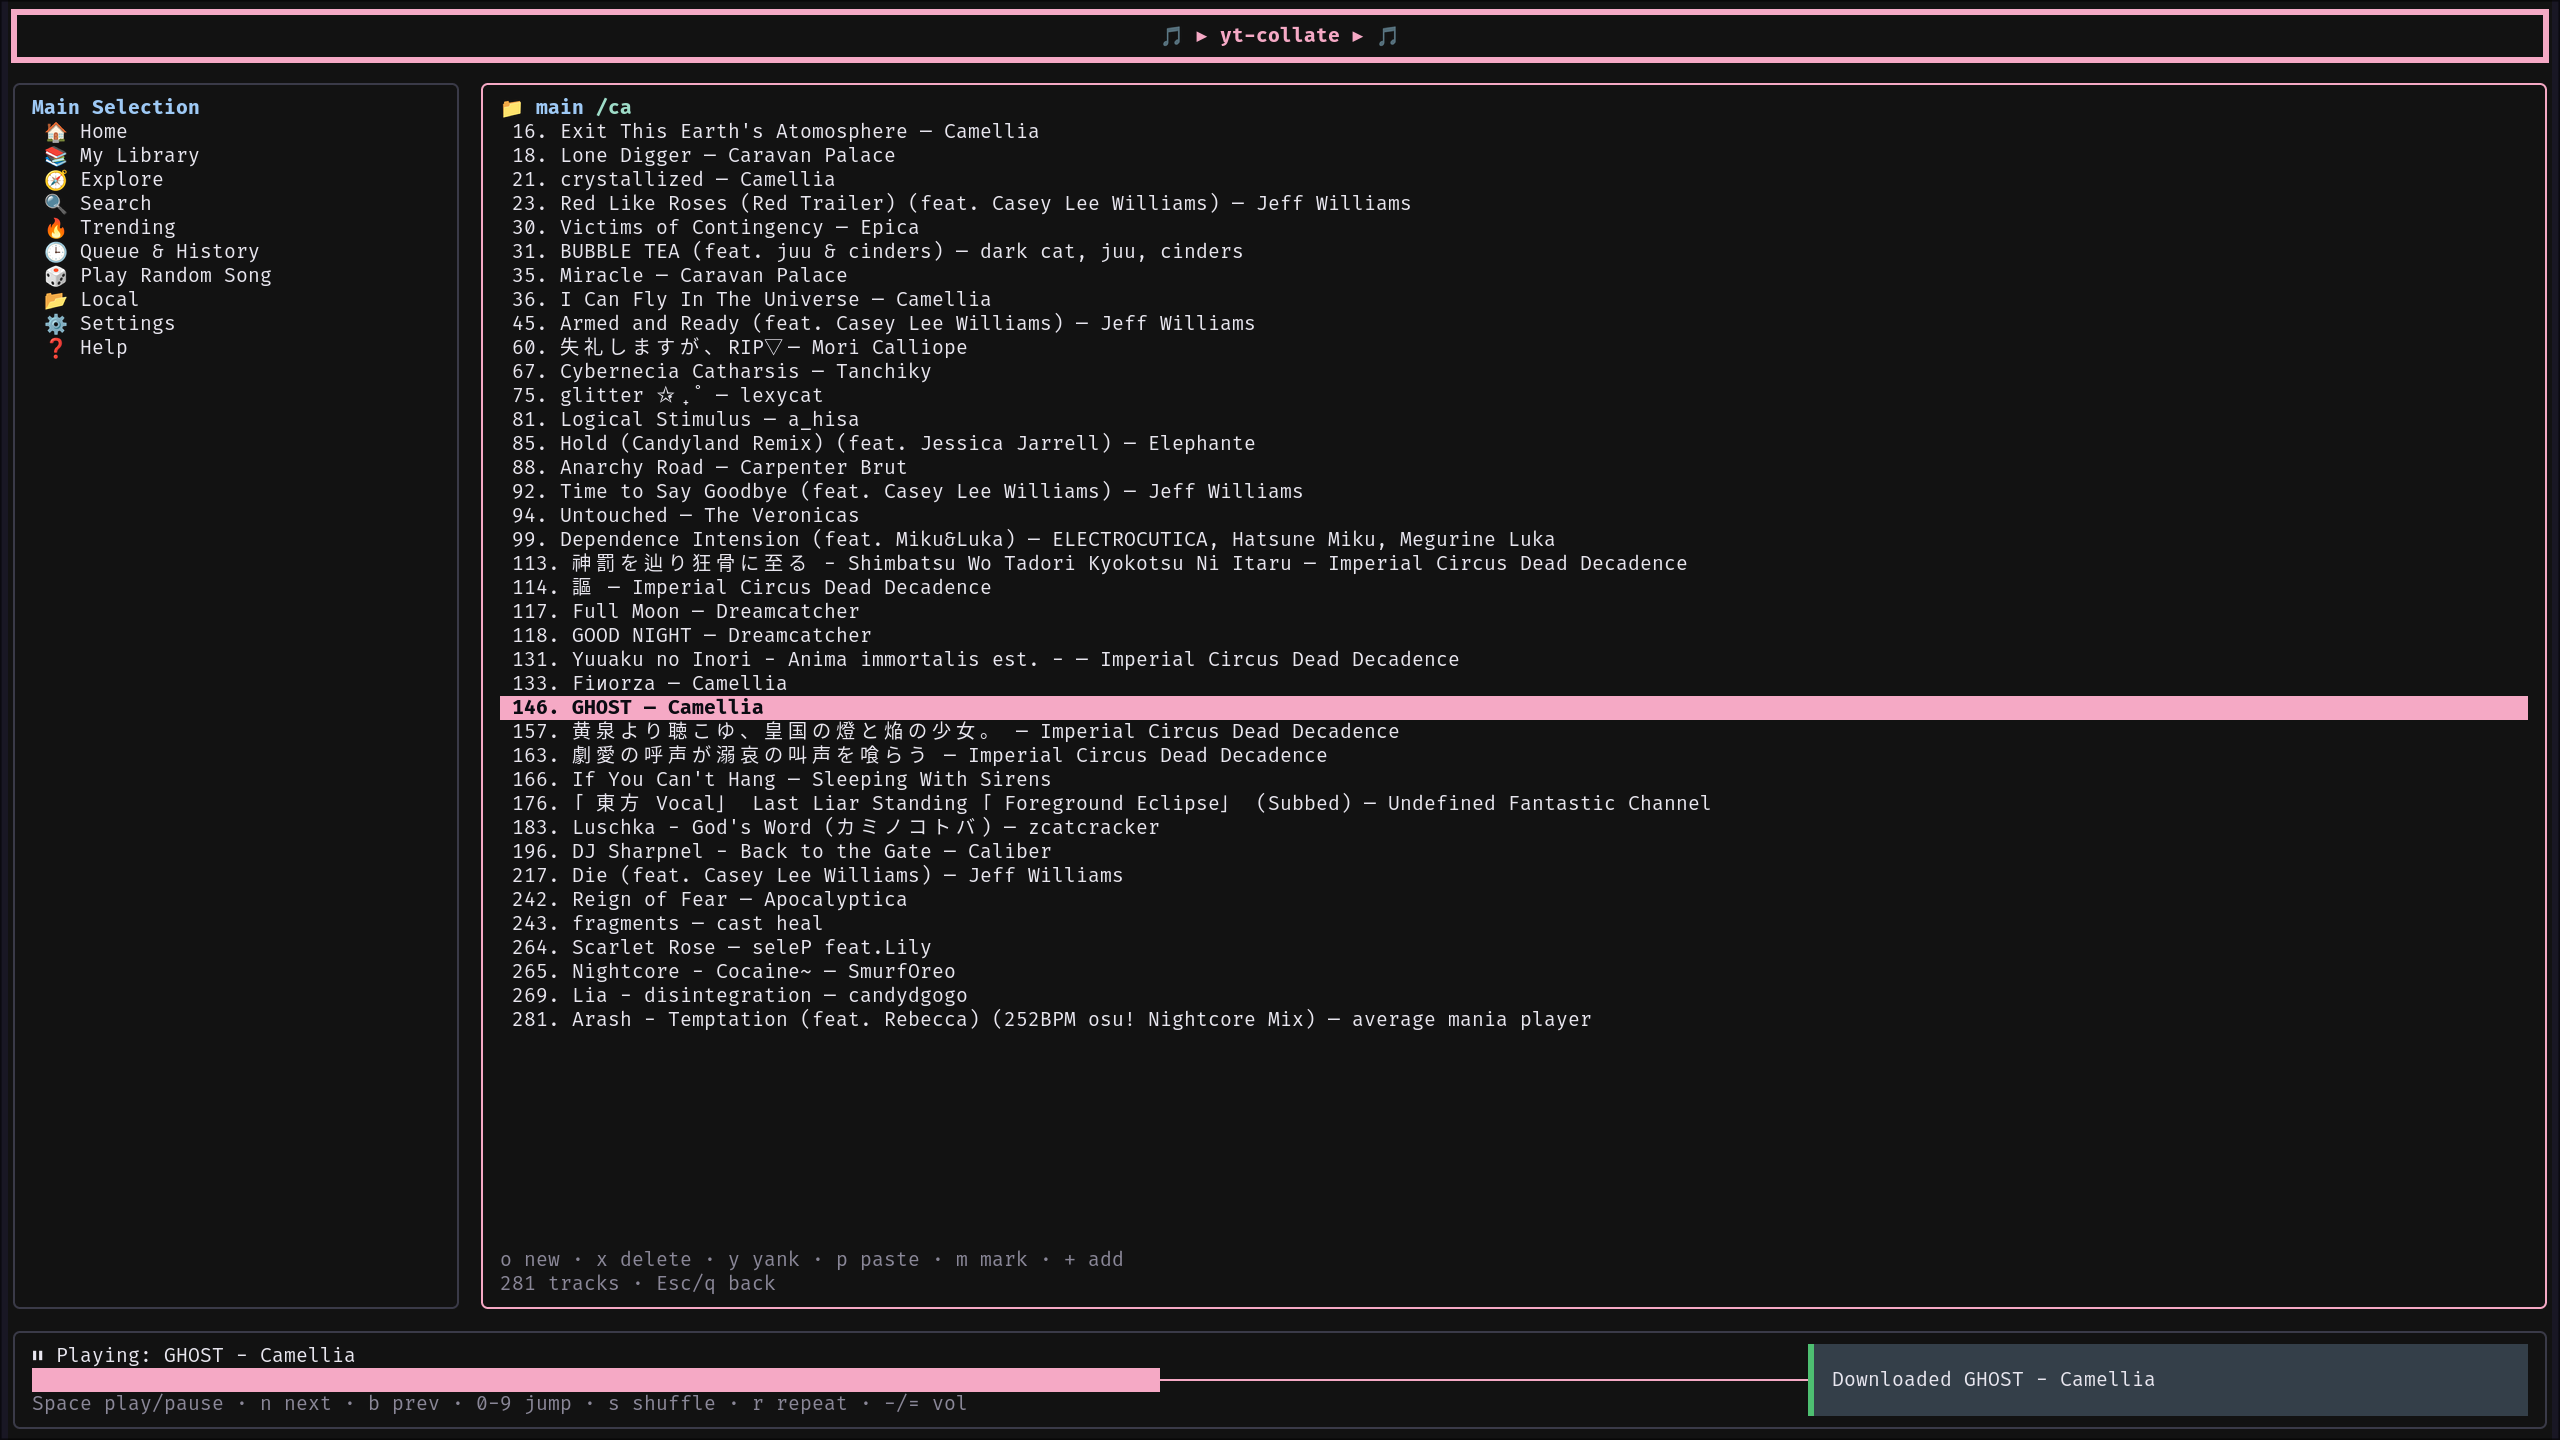Click the '-/= vol' hint

(926, 1404)
